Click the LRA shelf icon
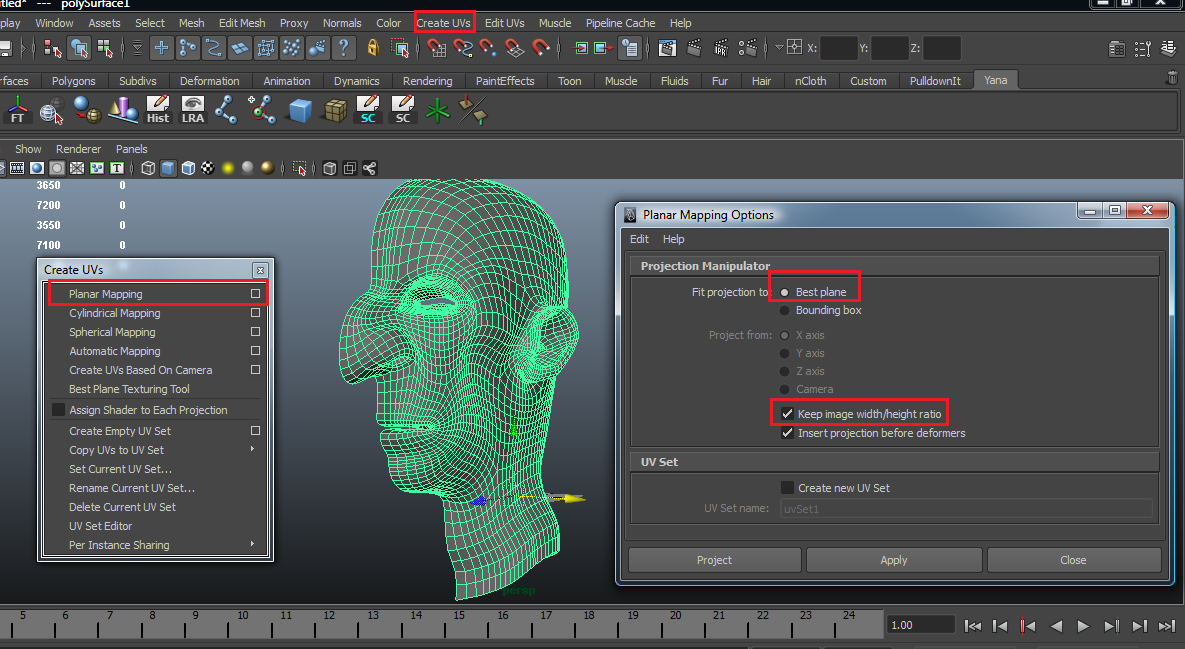Image resolution: width=1185 pixels, height=649 pixels. tap(192, 109)
